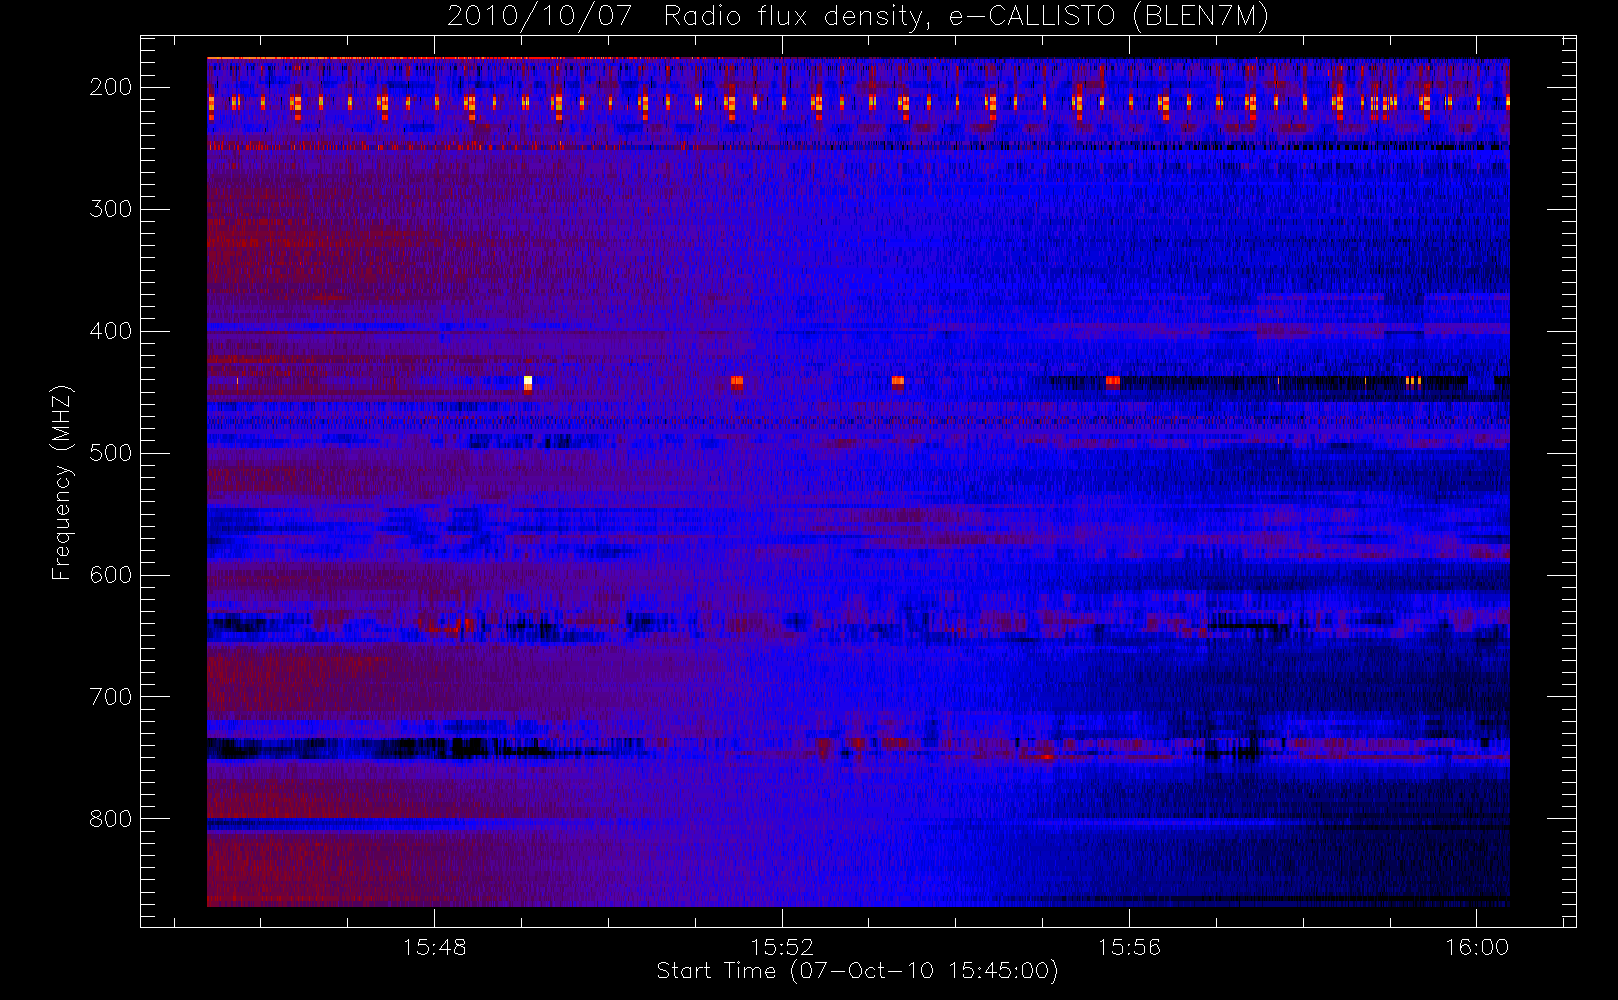Select the 15:52 time tick label
1618x1000 pixels.
tap(782, 947)
